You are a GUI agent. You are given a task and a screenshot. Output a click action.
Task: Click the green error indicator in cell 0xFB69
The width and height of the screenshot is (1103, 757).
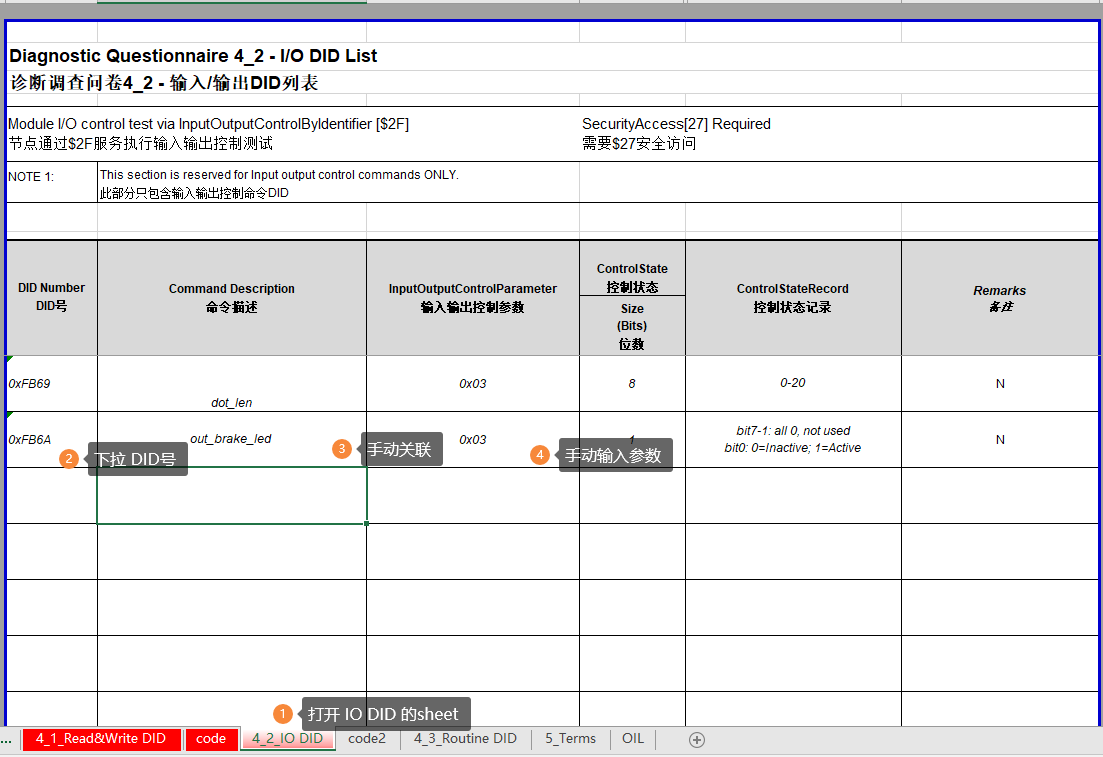coord(10,360)
